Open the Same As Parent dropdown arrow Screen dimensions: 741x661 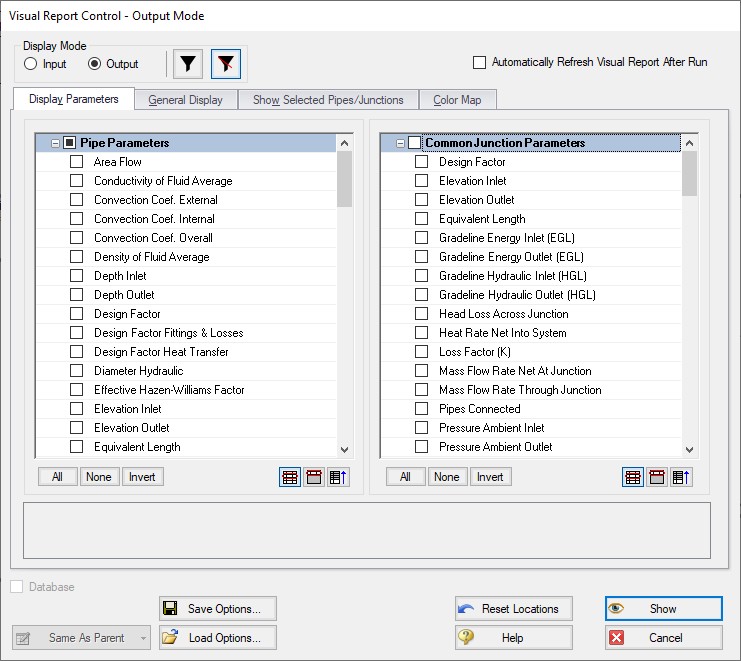143,638
